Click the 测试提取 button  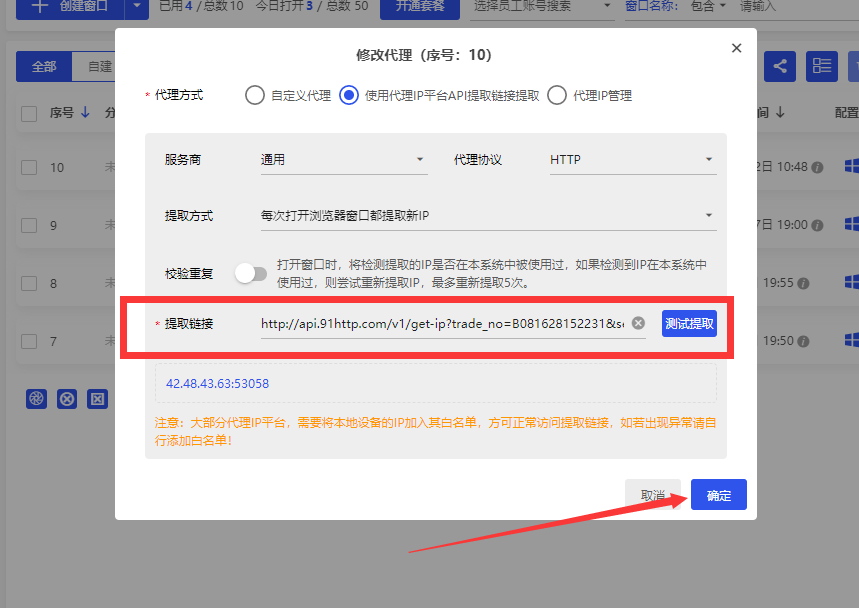[689, 323]
